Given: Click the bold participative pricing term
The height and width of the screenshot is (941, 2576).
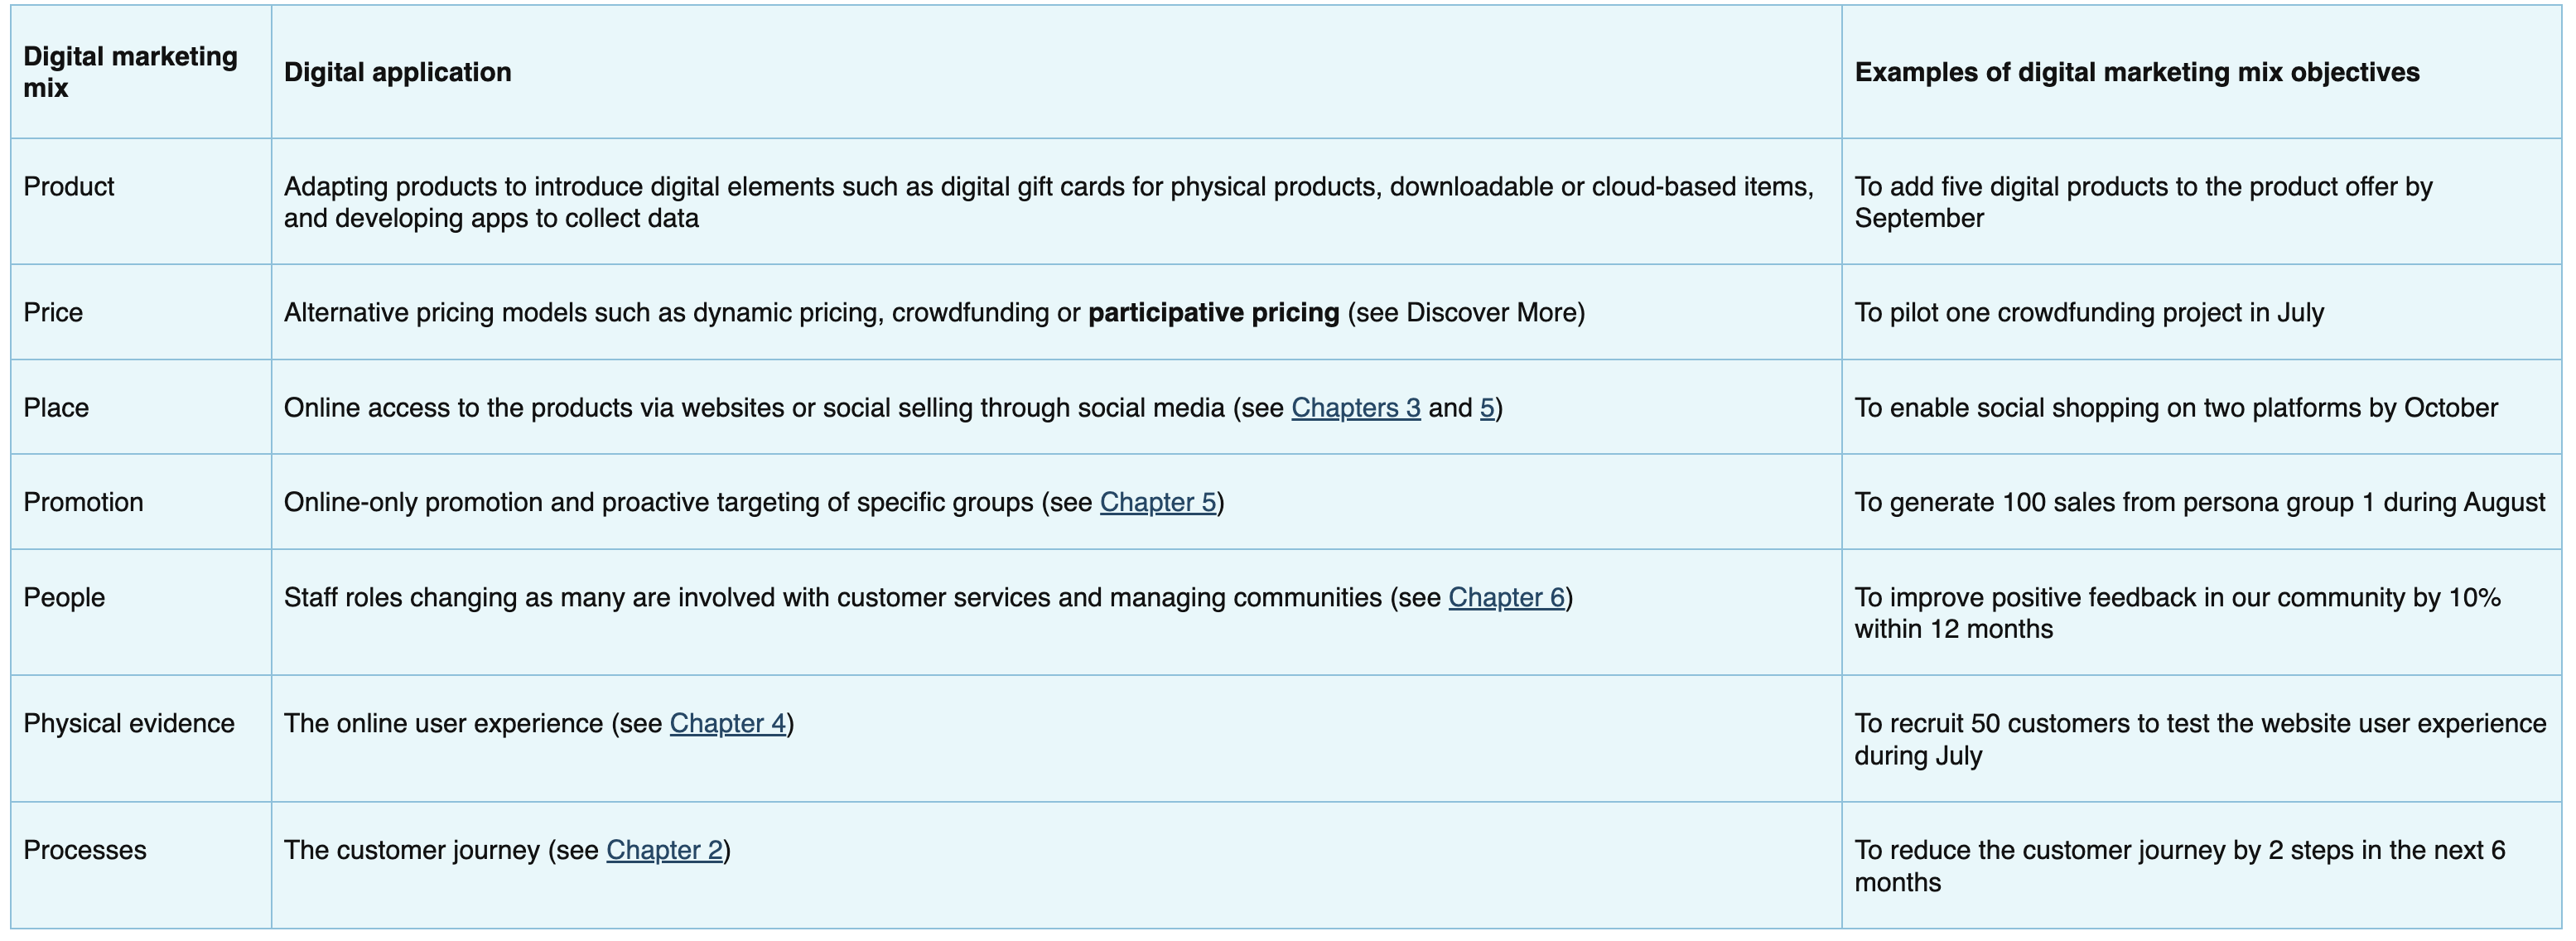Looking at the screenshot, I should point(1213,313).
